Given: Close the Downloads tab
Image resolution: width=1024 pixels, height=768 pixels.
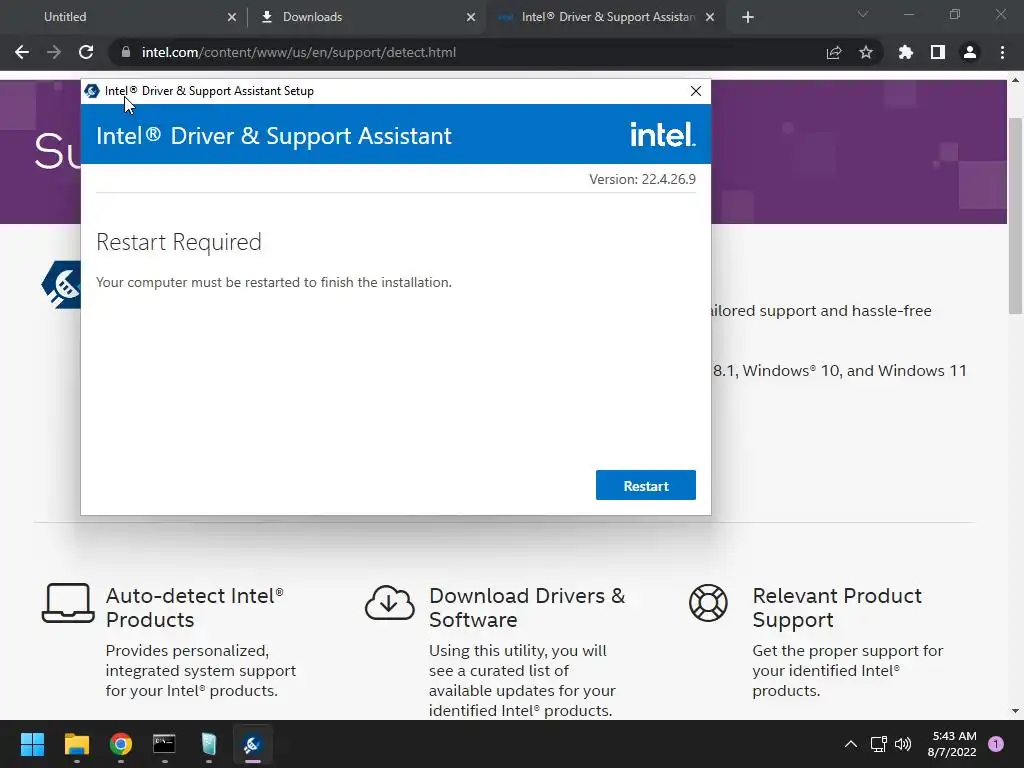Looking at the screenshot, I should 471,18.
